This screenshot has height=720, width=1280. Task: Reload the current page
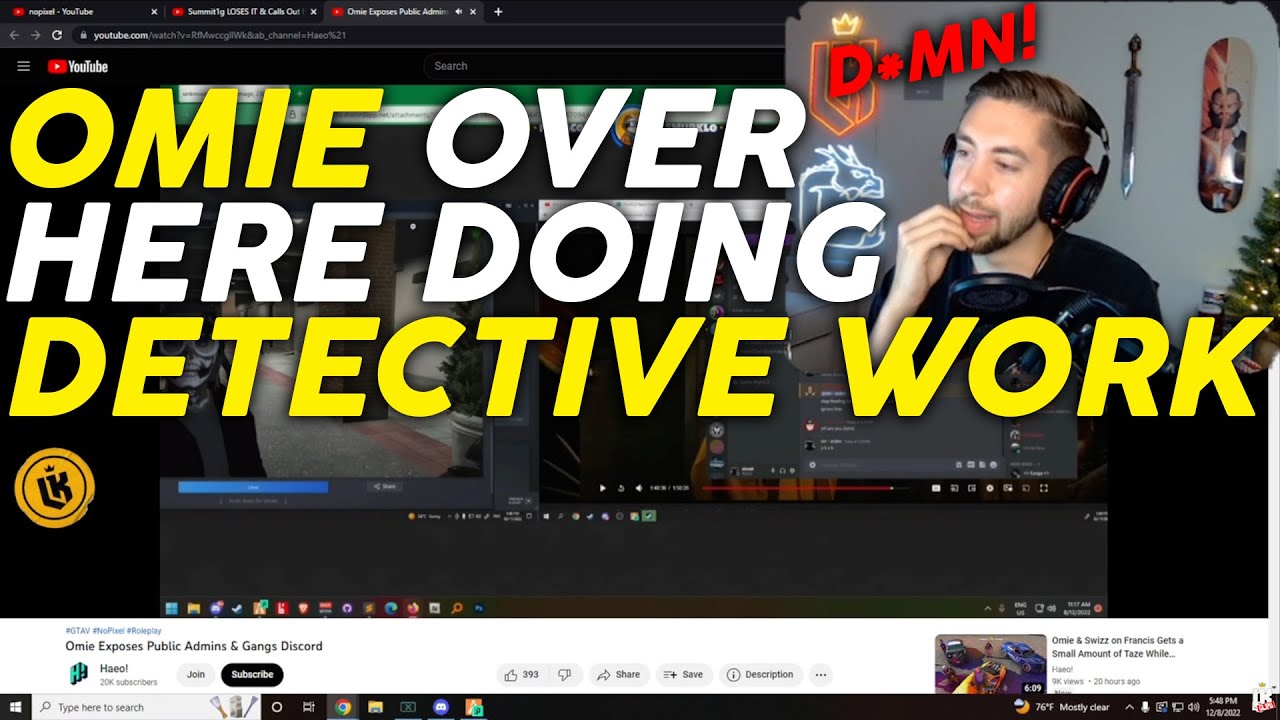[56, 35]
